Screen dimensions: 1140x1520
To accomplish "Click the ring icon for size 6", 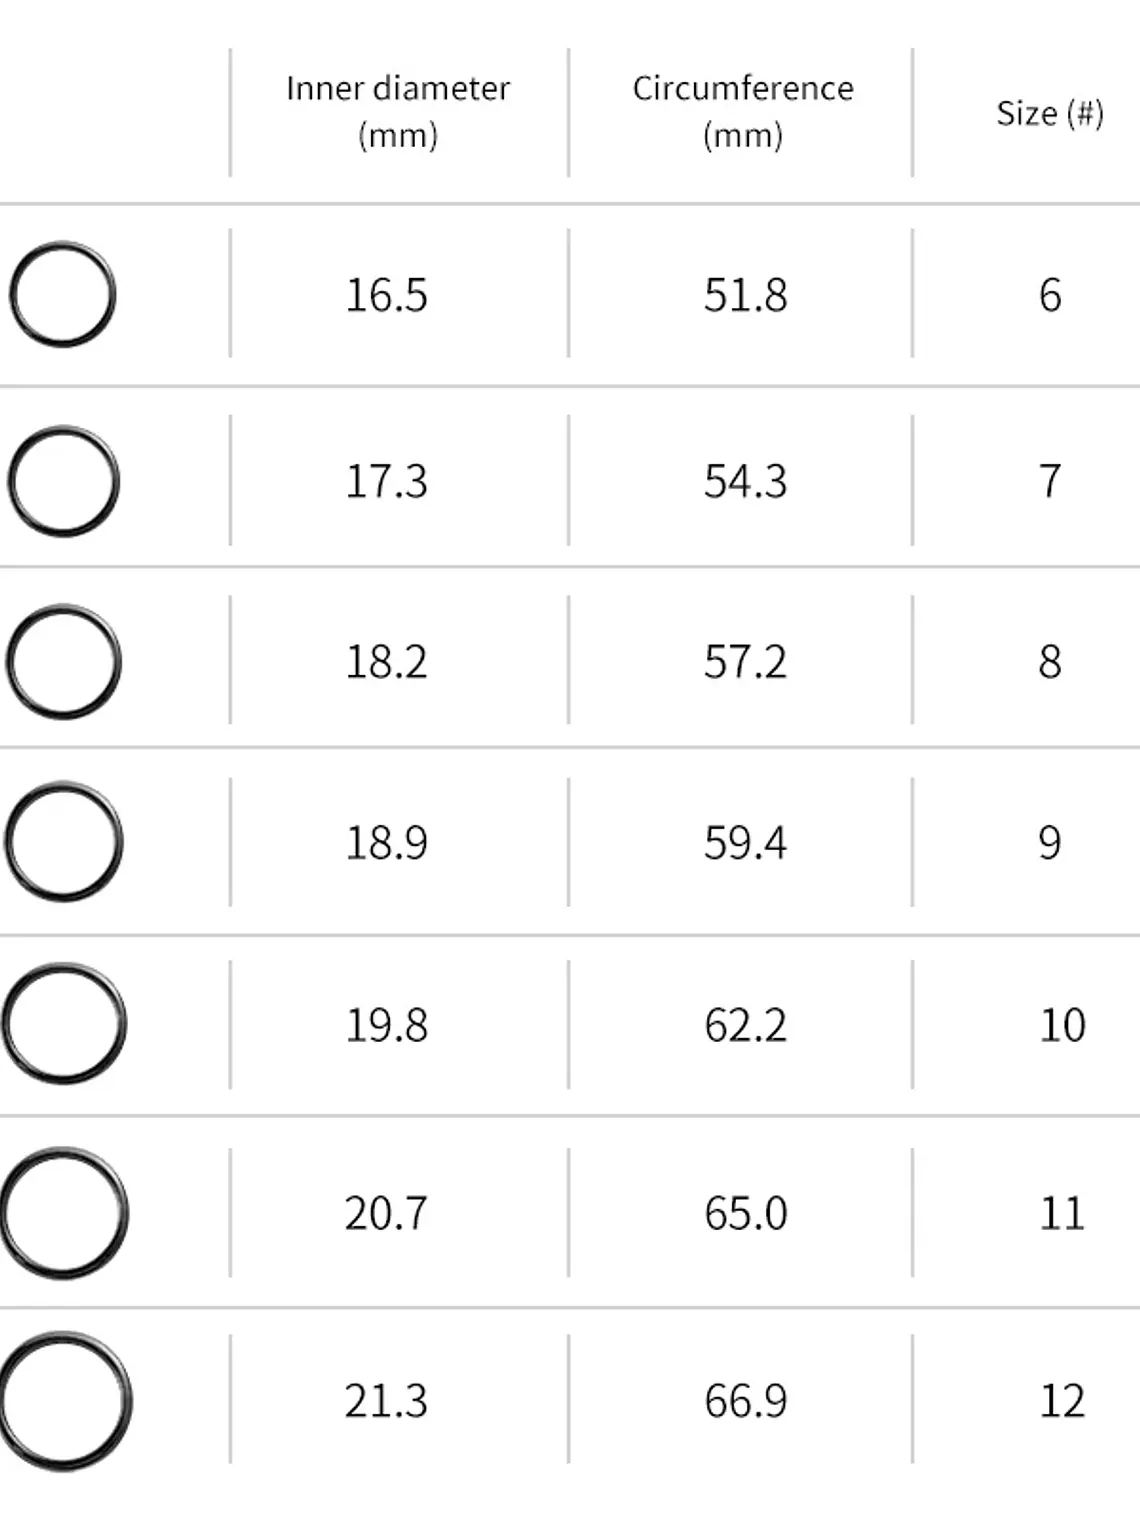I will (x=62, y=295).
